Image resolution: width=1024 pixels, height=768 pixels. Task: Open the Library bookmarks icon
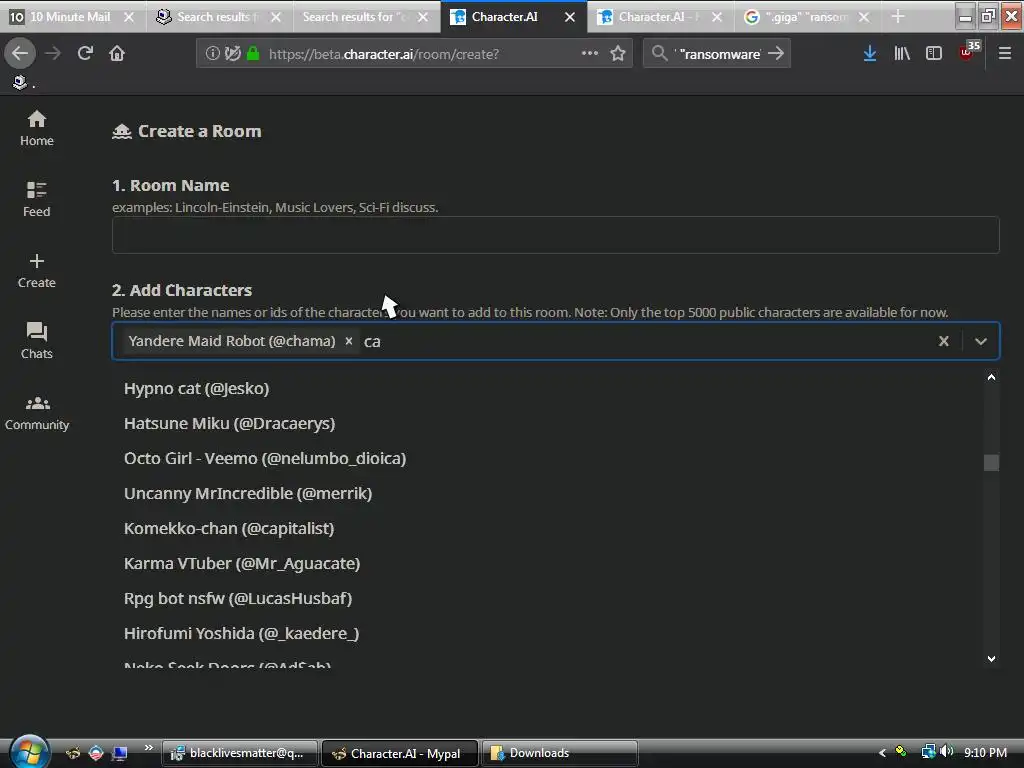click(x=902, y=54)
